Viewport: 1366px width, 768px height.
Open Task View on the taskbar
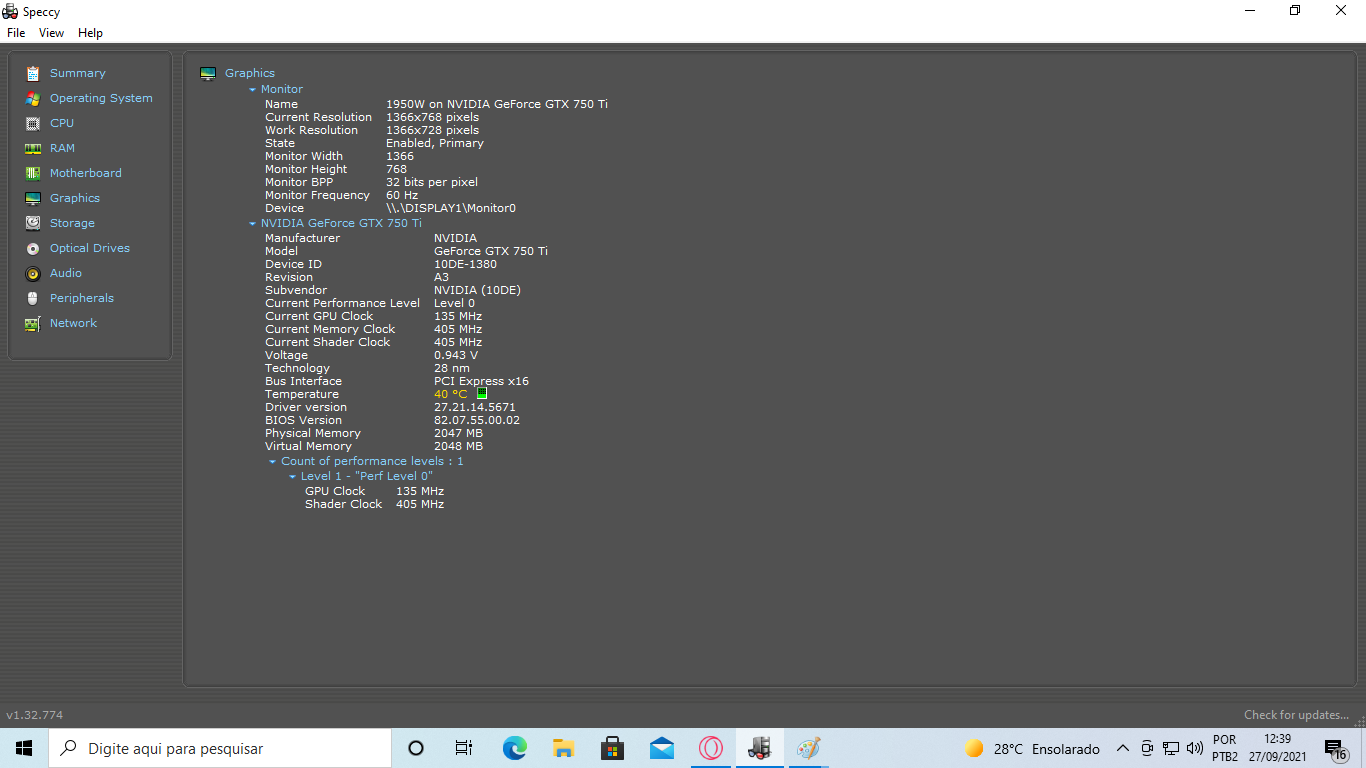pyautogui.click(x=464, y=748)
